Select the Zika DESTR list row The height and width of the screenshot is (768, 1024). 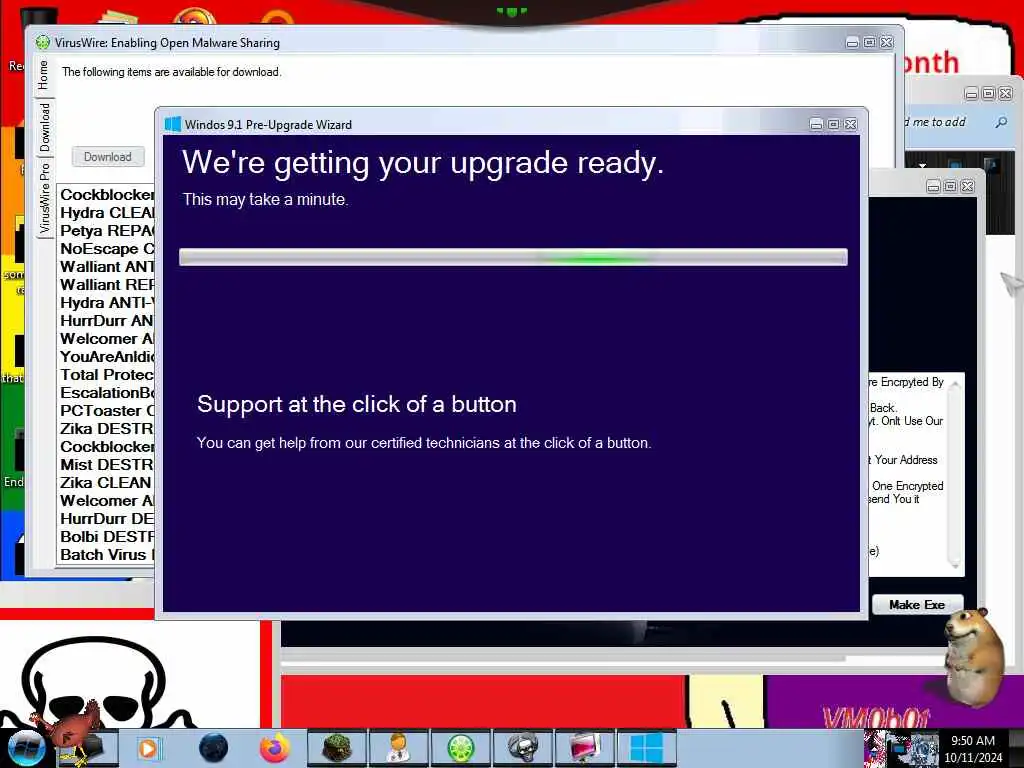[x=107, y=428]
